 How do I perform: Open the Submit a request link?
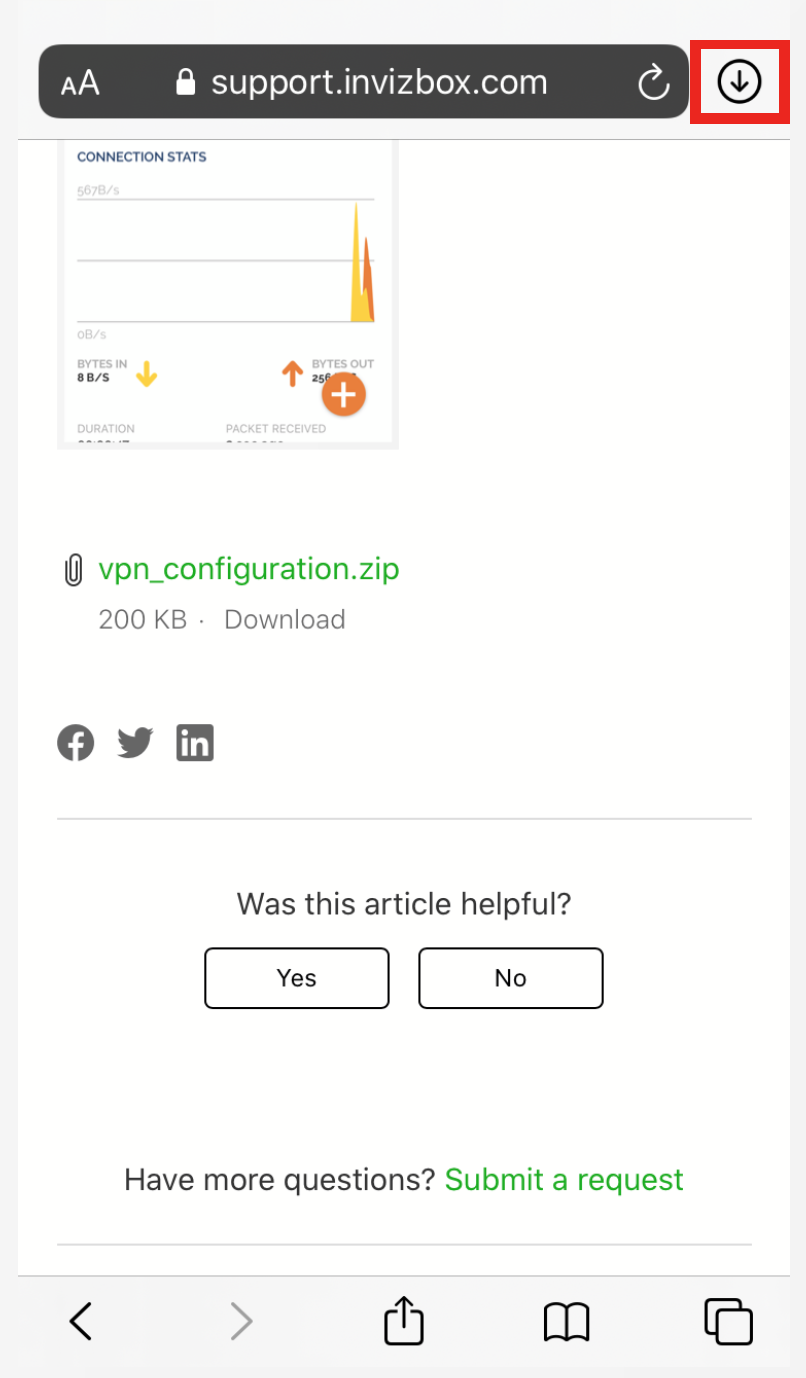(564, 1180)
